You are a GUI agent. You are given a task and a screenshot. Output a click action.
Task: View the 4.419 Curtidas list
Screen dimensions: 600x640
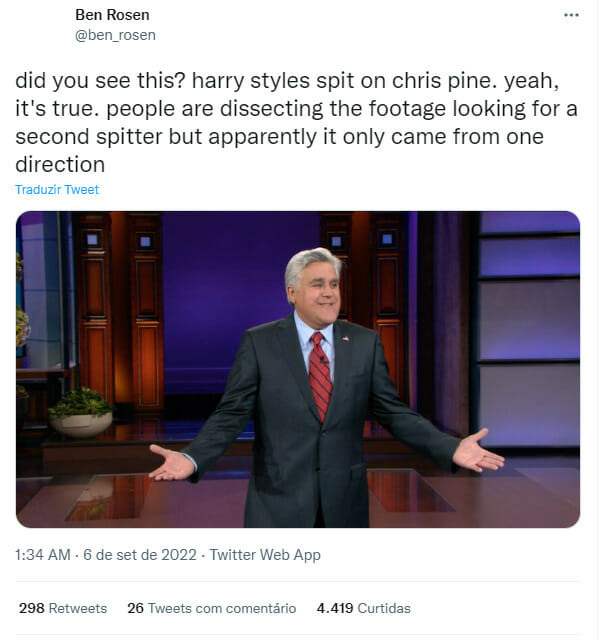pyautogui.click(x=363, y=607)
